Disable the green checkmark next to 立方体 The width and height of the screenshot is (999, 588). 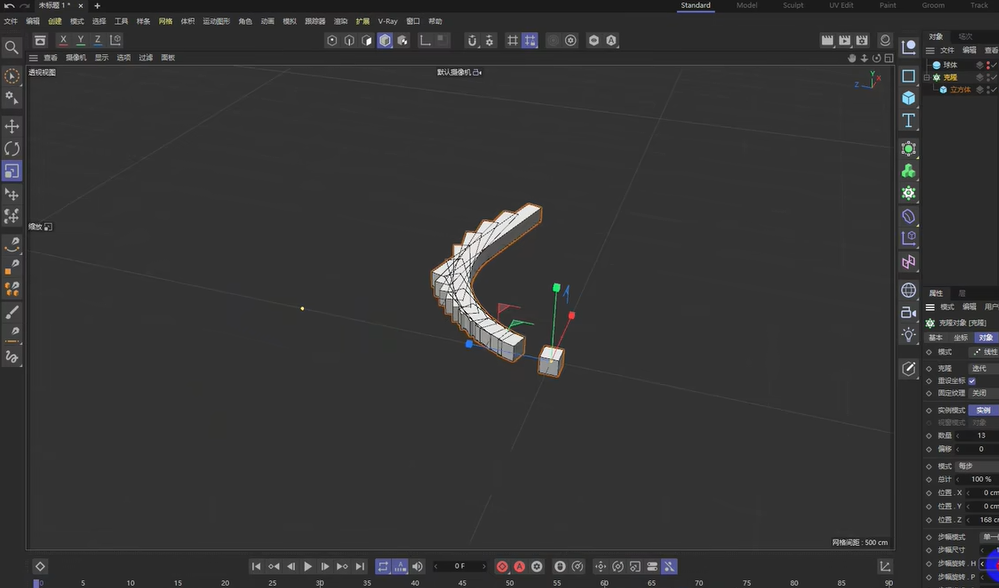coord(994,90)
